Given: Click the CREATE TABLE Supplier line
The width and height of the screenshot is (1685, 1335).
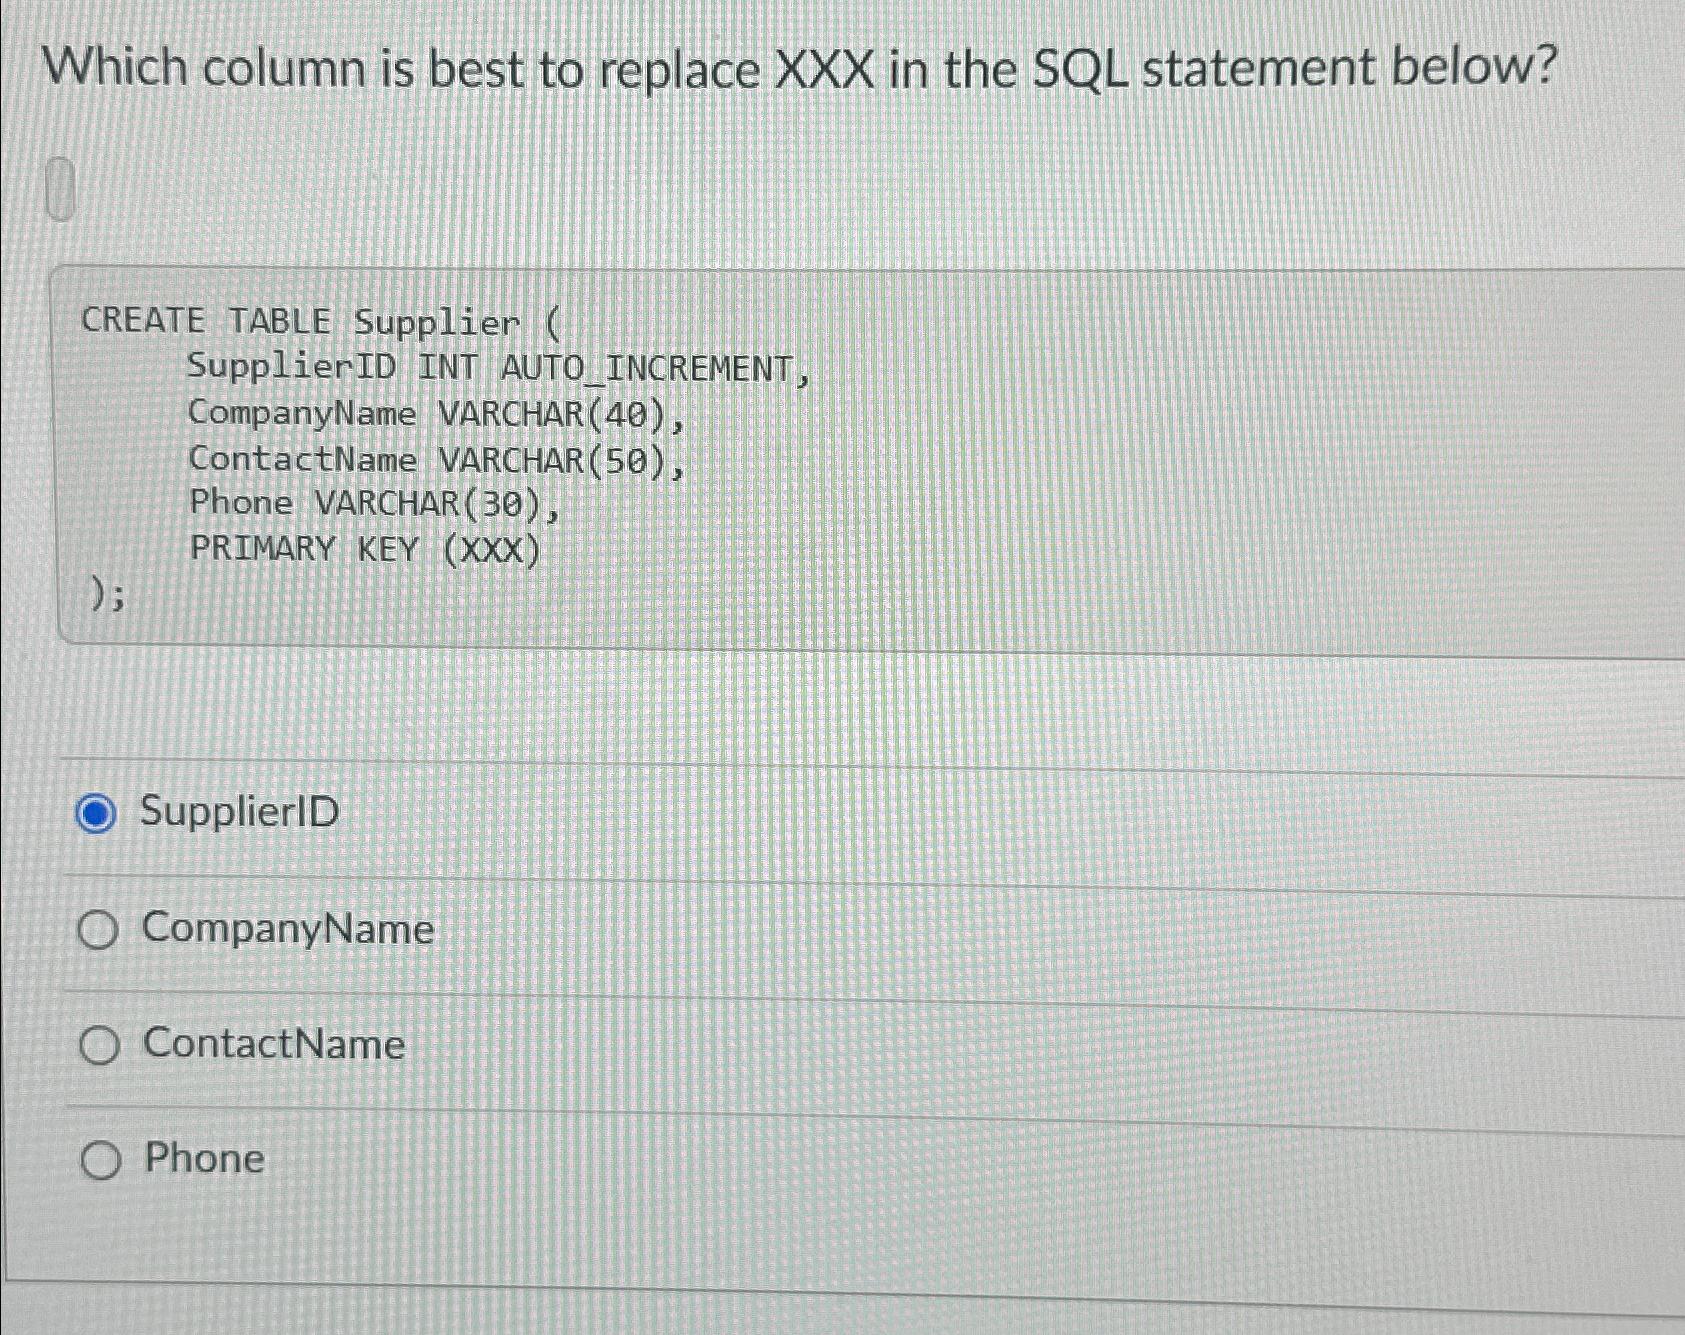Looking at the screenshot, I should tap(320, 321).
